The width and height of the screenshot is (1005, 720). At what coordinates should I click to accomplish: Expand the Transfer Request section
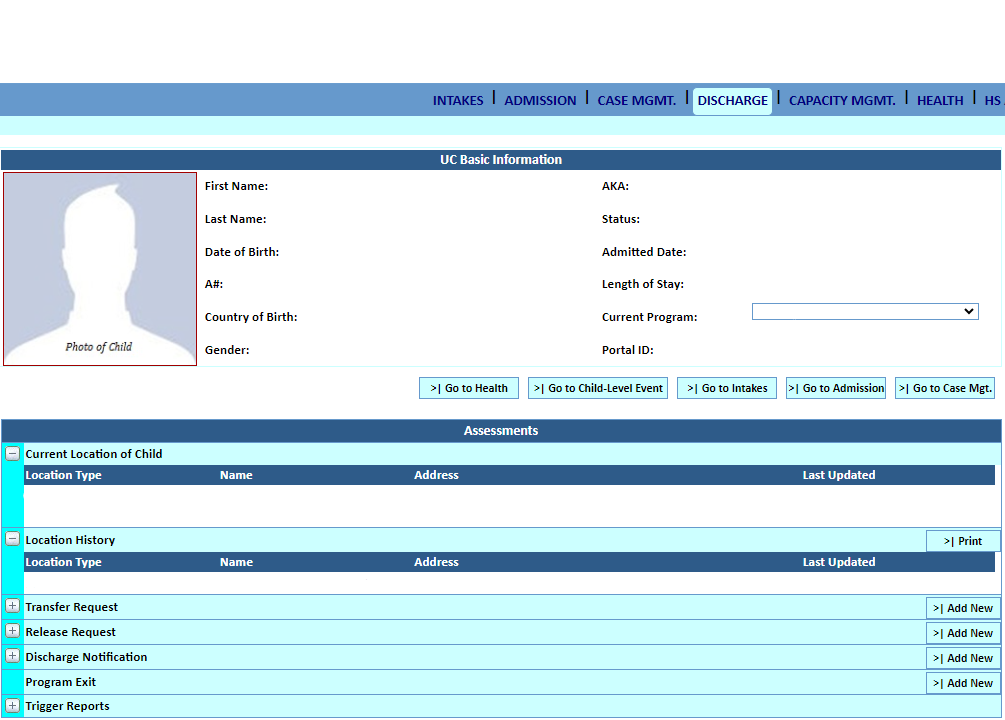(12, 606)
